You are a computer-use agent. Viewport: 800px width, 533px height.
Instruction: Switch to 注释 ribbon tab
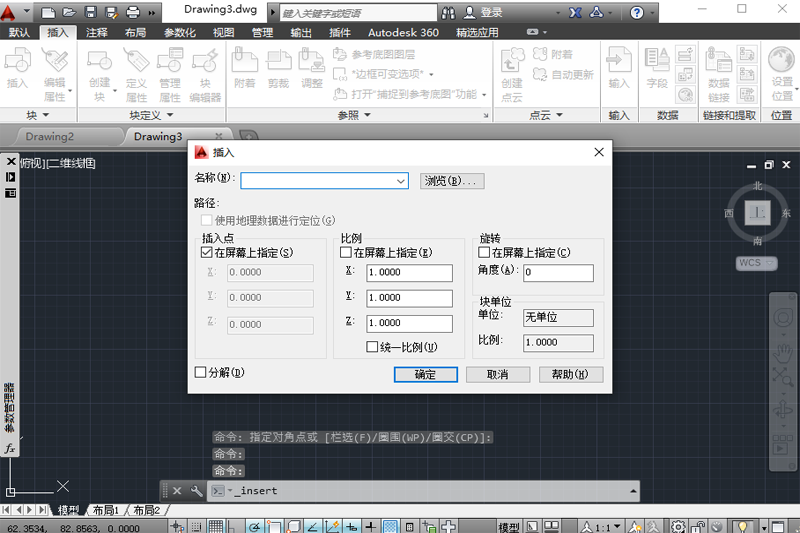click(x=97, y=33)
